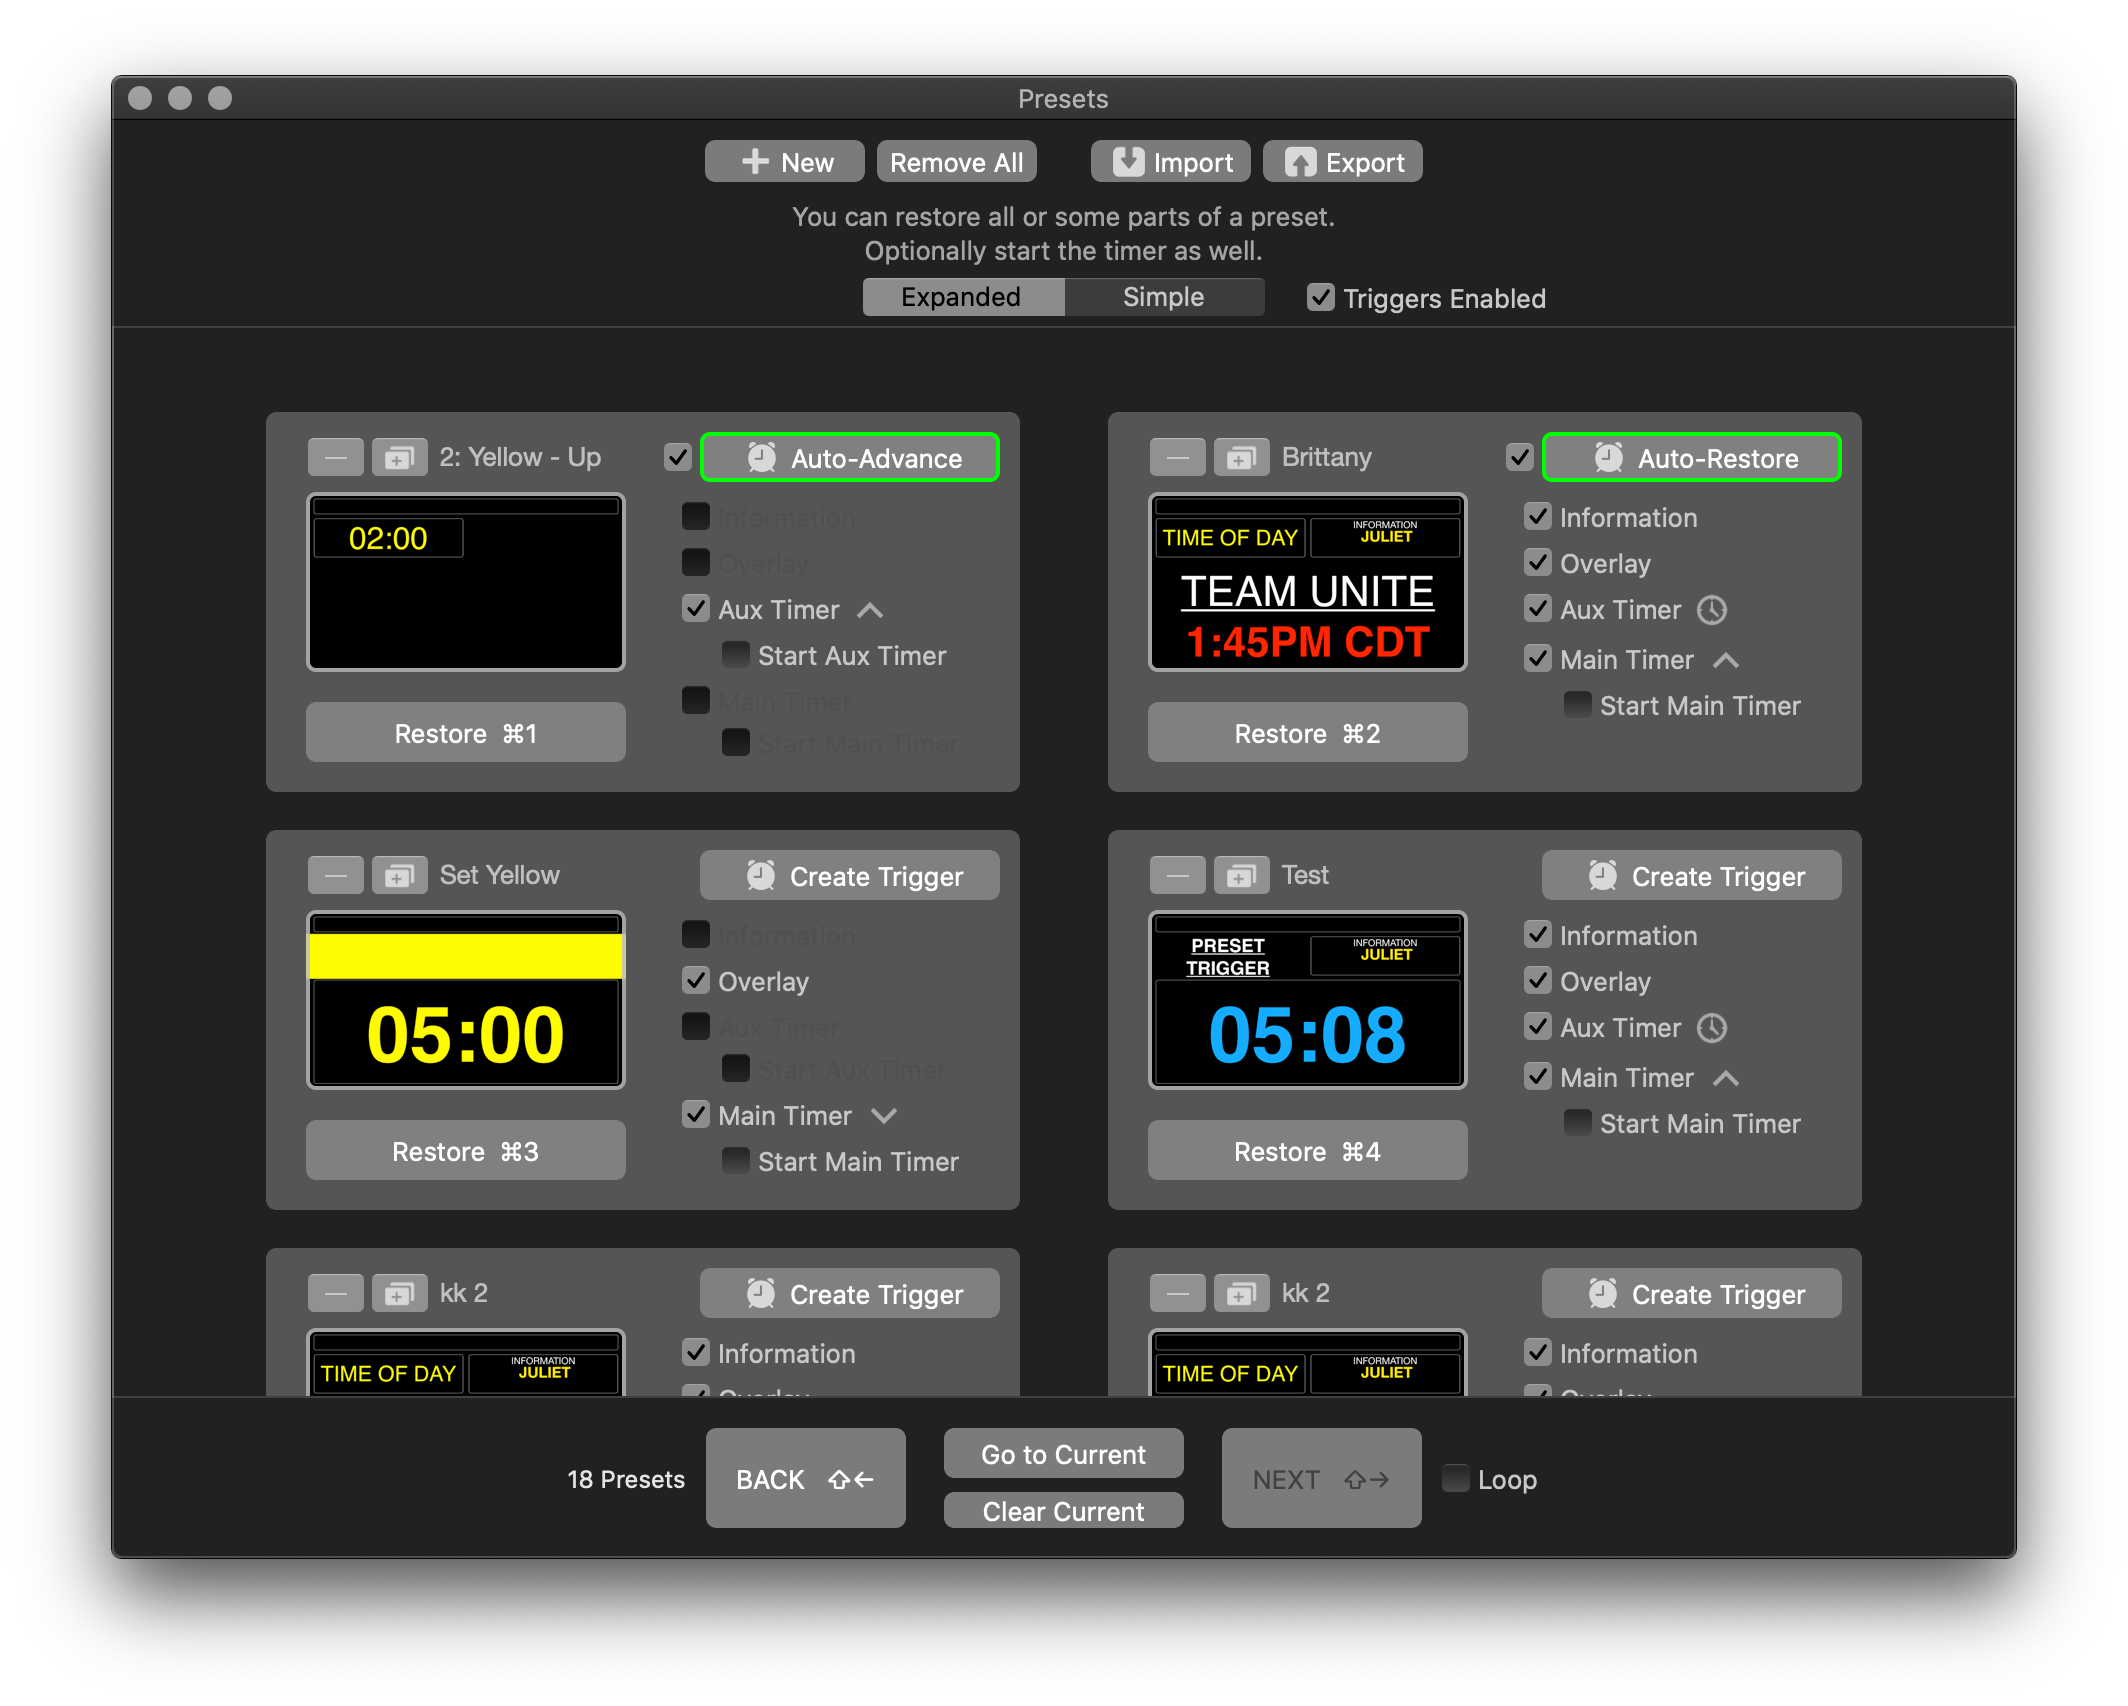This screenshot has width=2128, height=1706.
Task: Create Trigger for left kk 2 preset
Action: point(850,1294)
